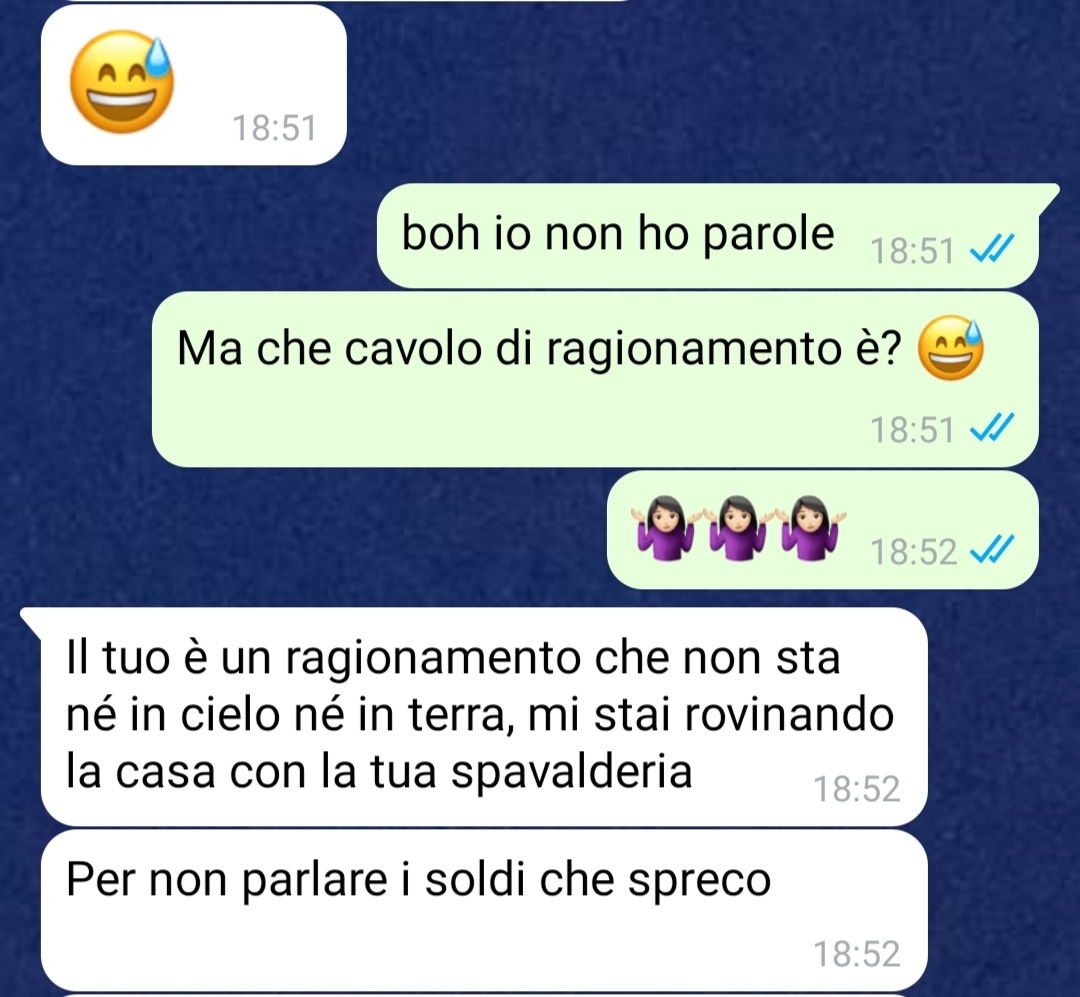
Task: Tap the large sweat-smile emoji message
Action: [122, 82]
